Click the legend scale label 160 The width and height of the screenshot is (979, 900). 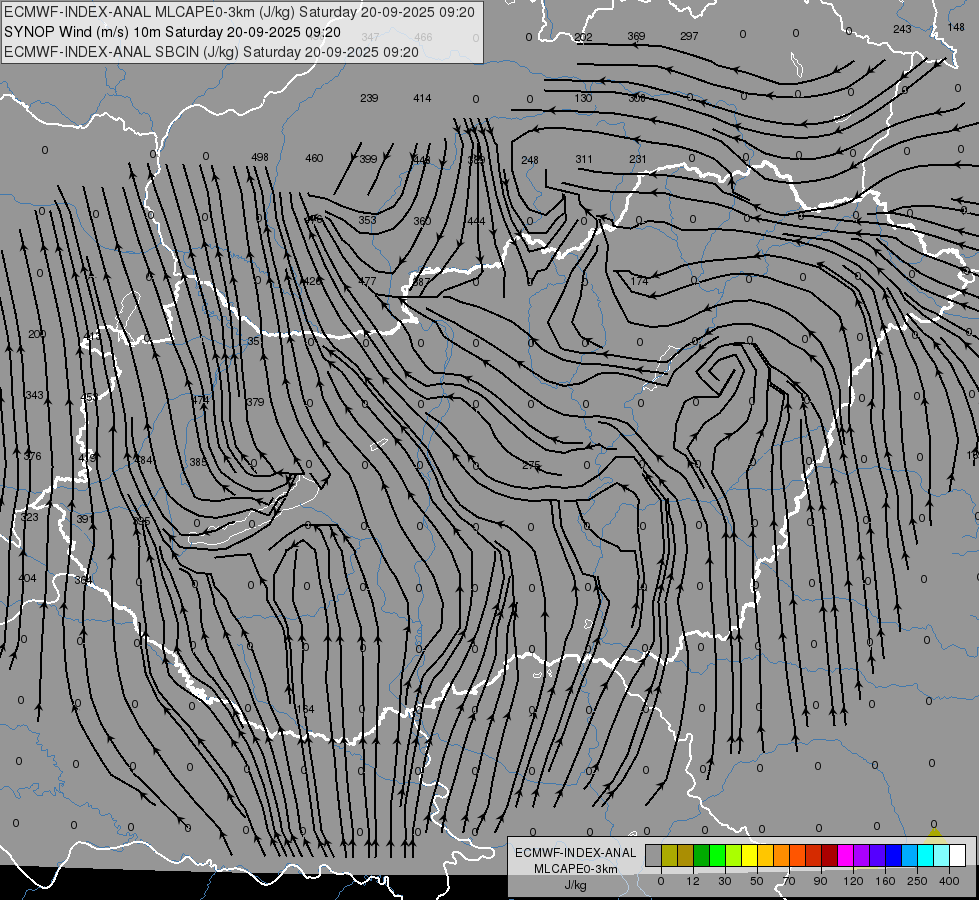pos(885,881)
